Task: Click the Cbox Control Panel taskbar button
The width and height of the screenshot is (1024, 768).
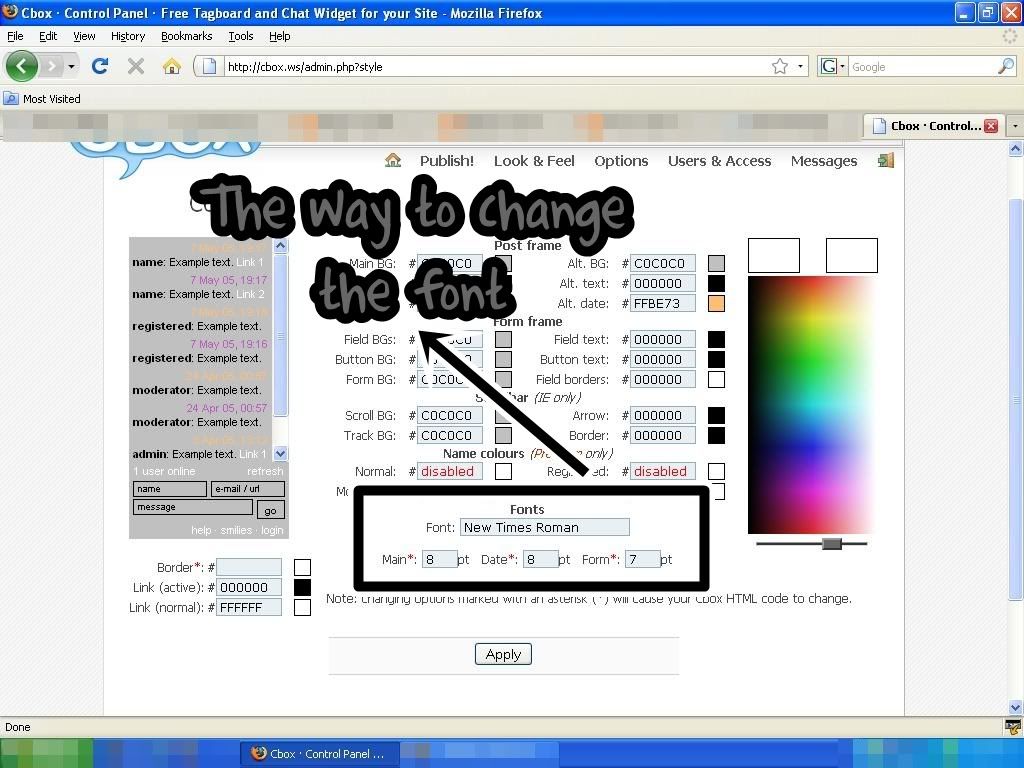Action: (x=320, y=754)
